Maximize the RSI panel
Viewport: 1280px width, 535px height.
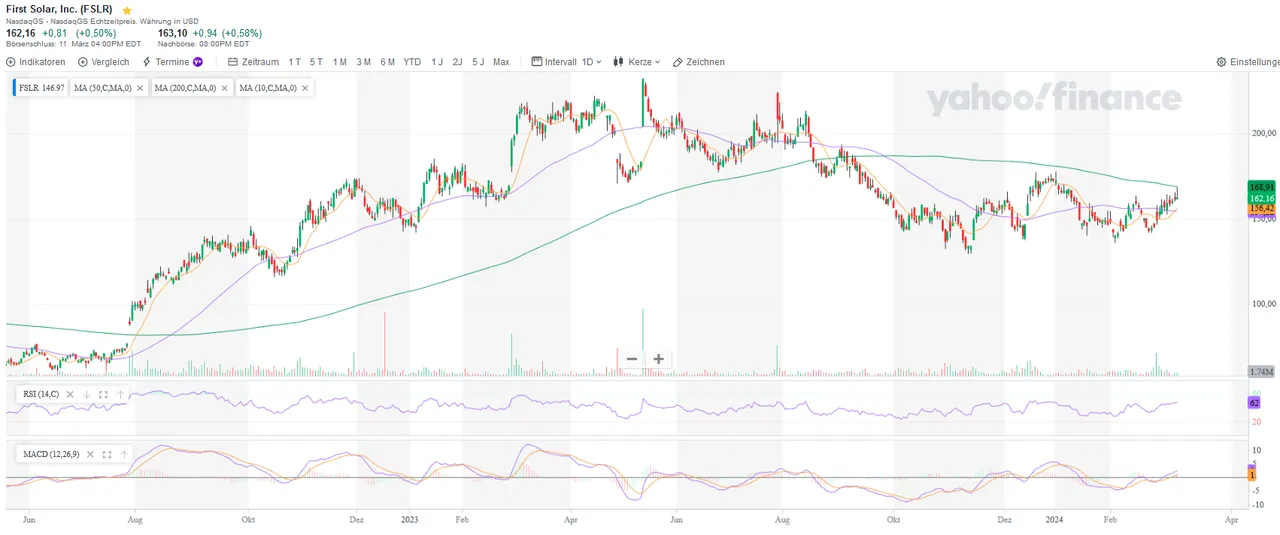pyautogui.click(x=104, y=394)
